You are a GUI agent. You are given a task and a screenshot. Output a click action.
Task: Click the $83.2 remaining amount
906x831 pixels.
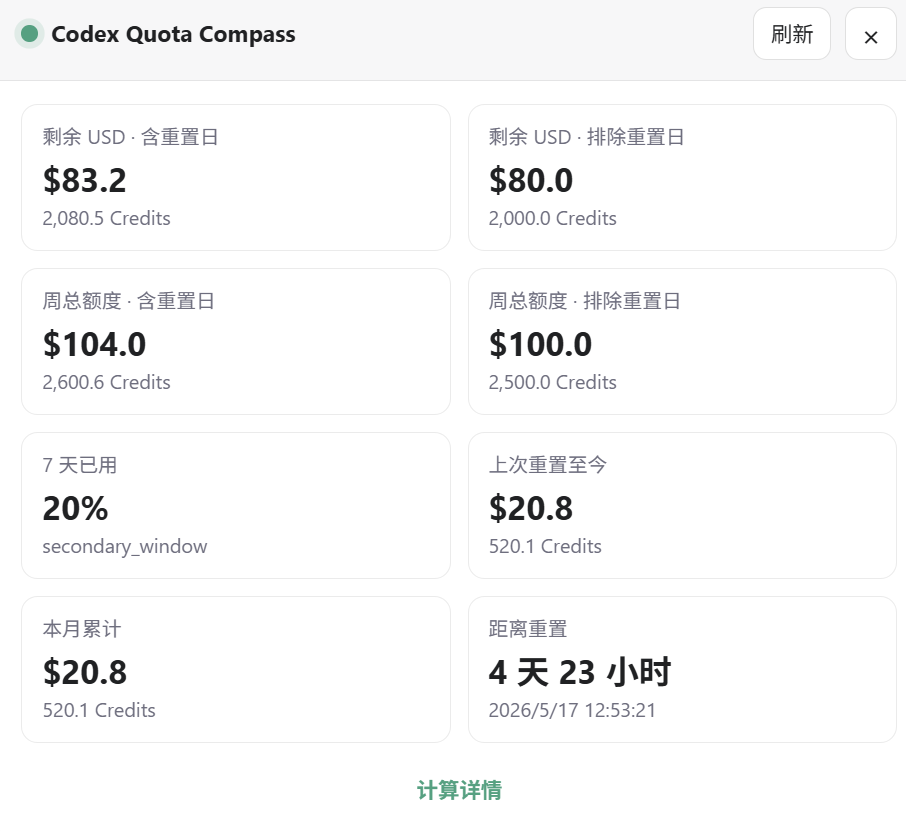(84, 180)
